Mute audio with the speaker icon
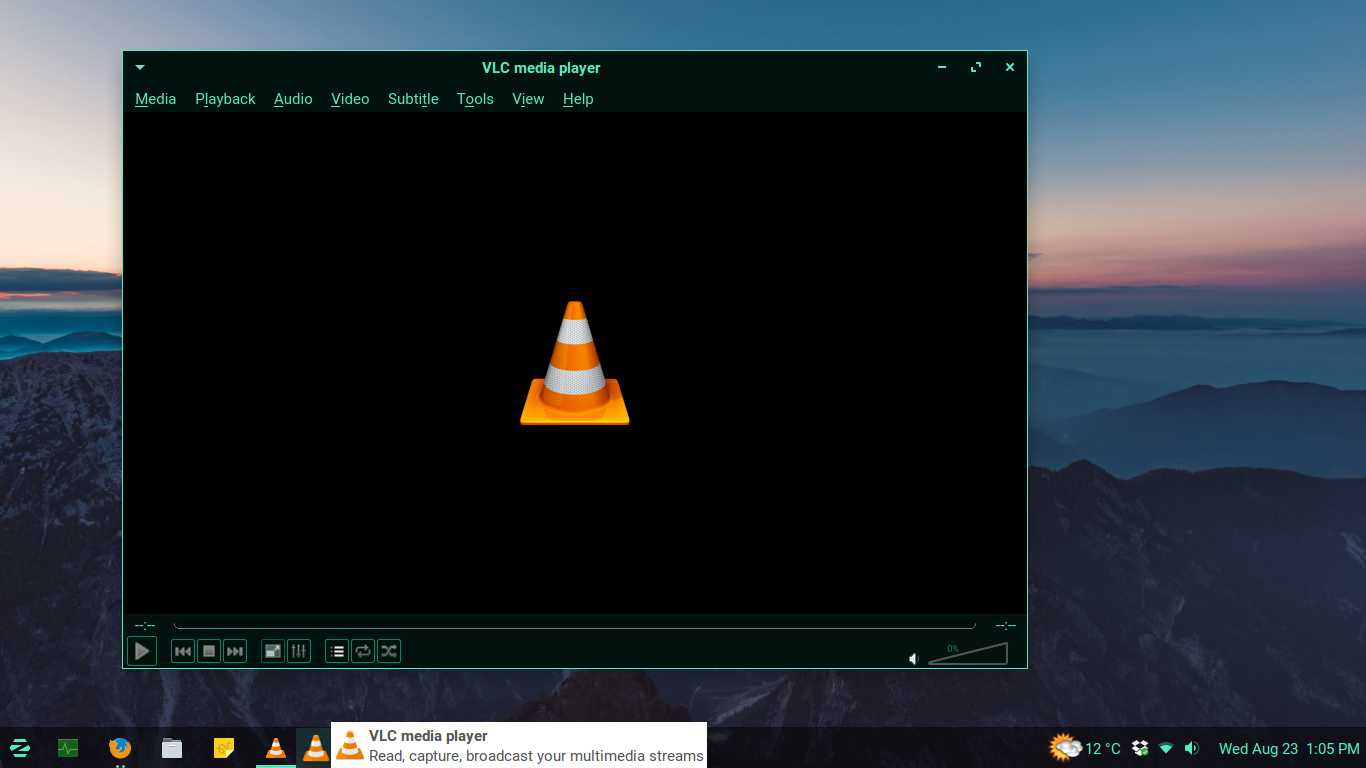The width and height of the screenshot is (1366, 768). tap(913, 659)
